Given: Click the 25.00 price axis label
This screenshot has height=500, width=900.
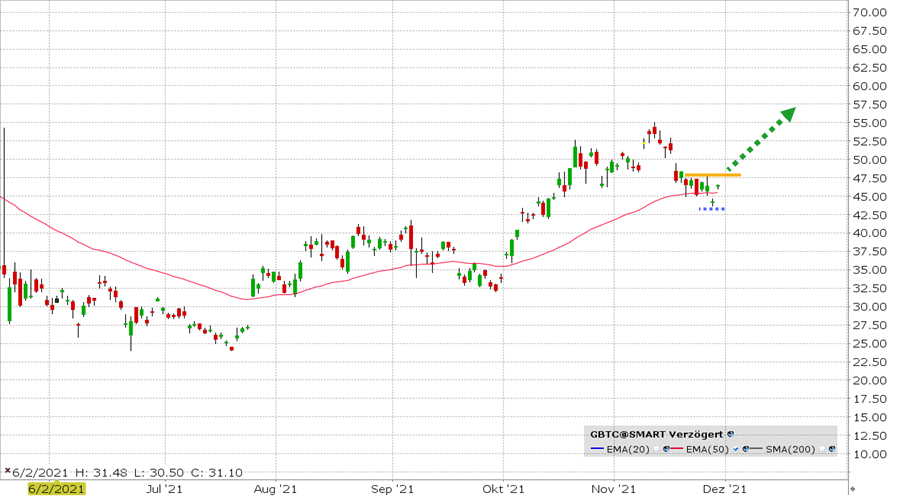Looking at the screenshot, I should [870, 343].
